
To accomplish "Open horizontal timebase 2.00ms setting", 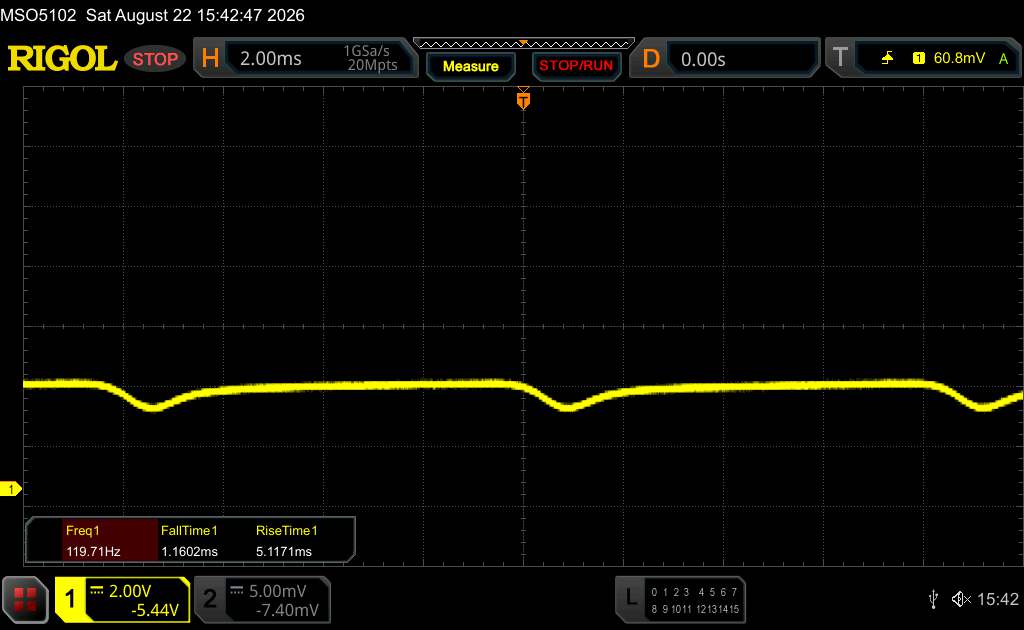I will point(270,59).
